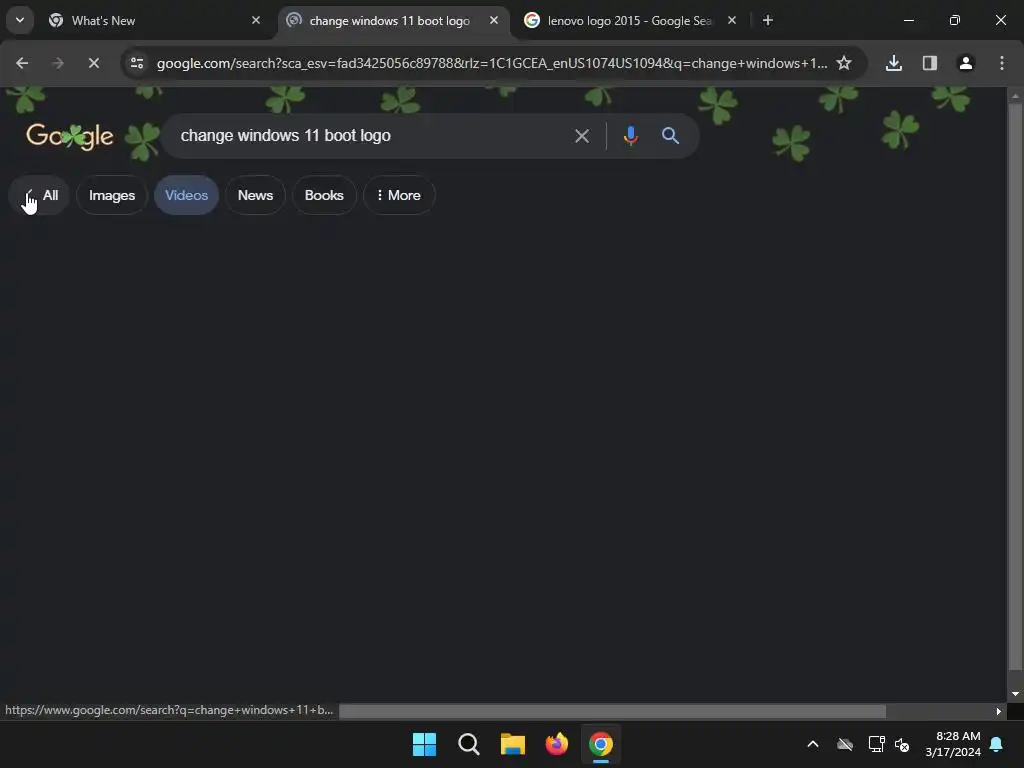
Task: Expand the More search filters menu
Action: 399,195
